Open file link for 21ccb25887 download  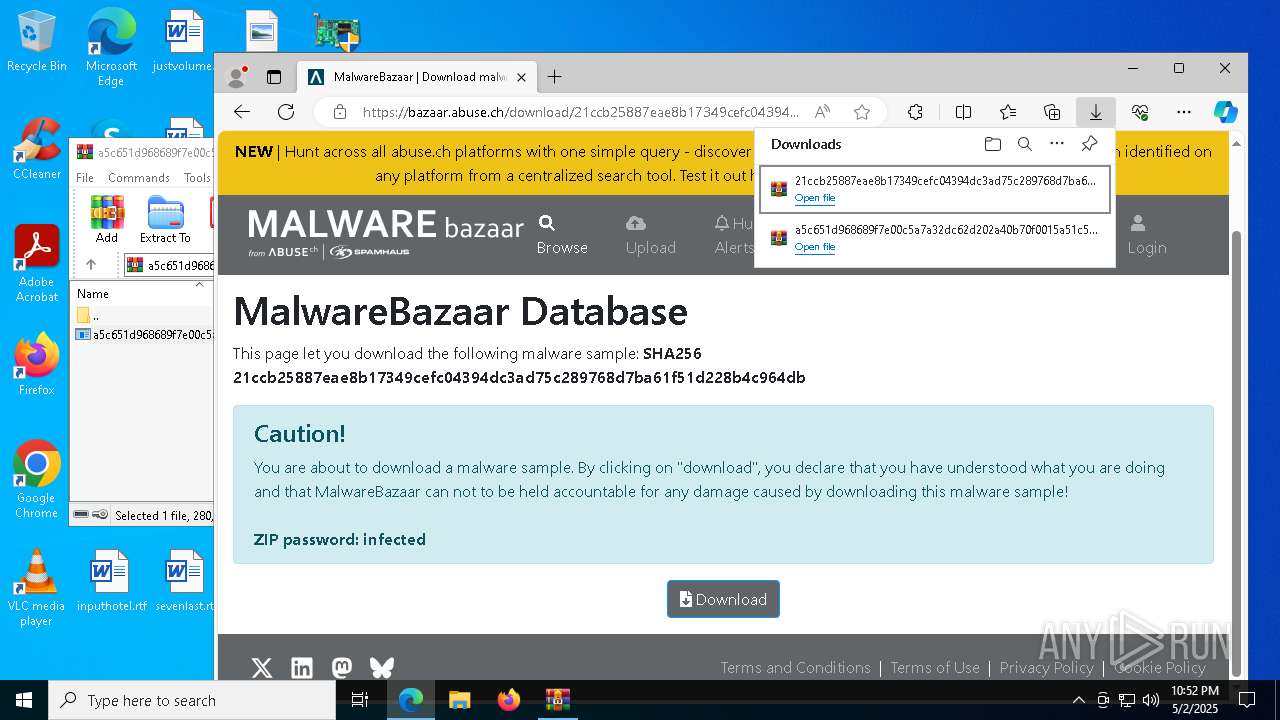(x=815, y=198)
